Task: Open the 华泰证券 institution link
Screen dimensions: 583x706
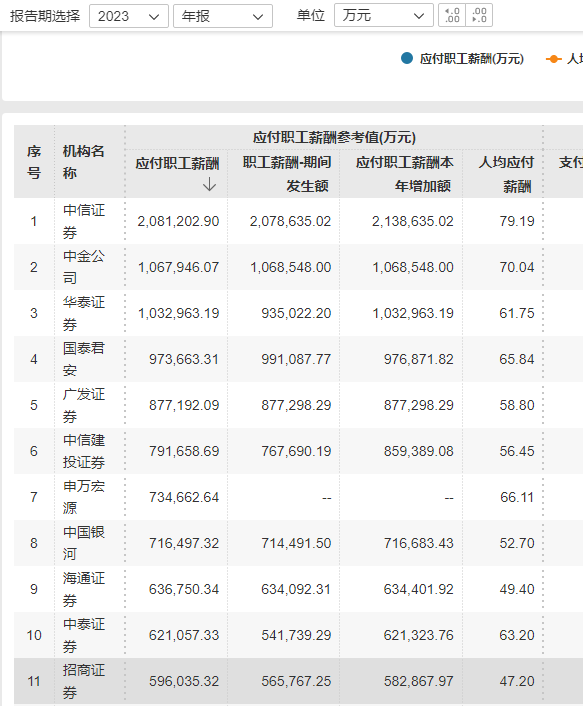Action: pos(84,313)
